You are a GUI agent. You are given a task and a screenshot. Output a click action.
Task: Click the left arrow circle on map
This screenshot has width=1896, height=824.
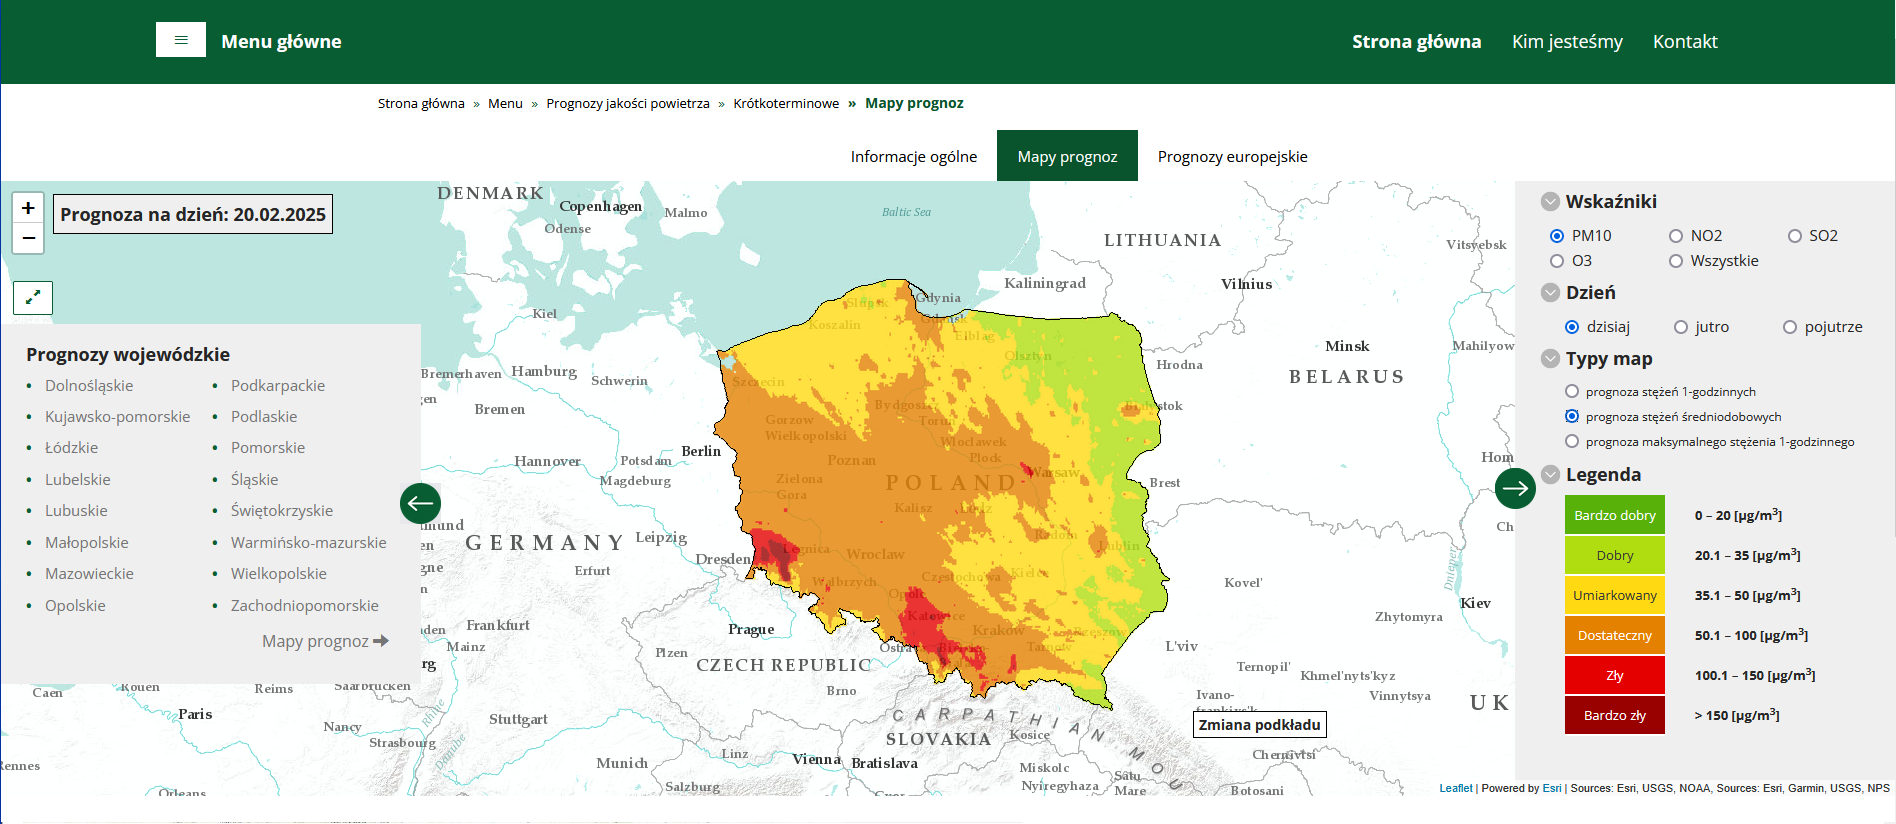click(420, 503)
